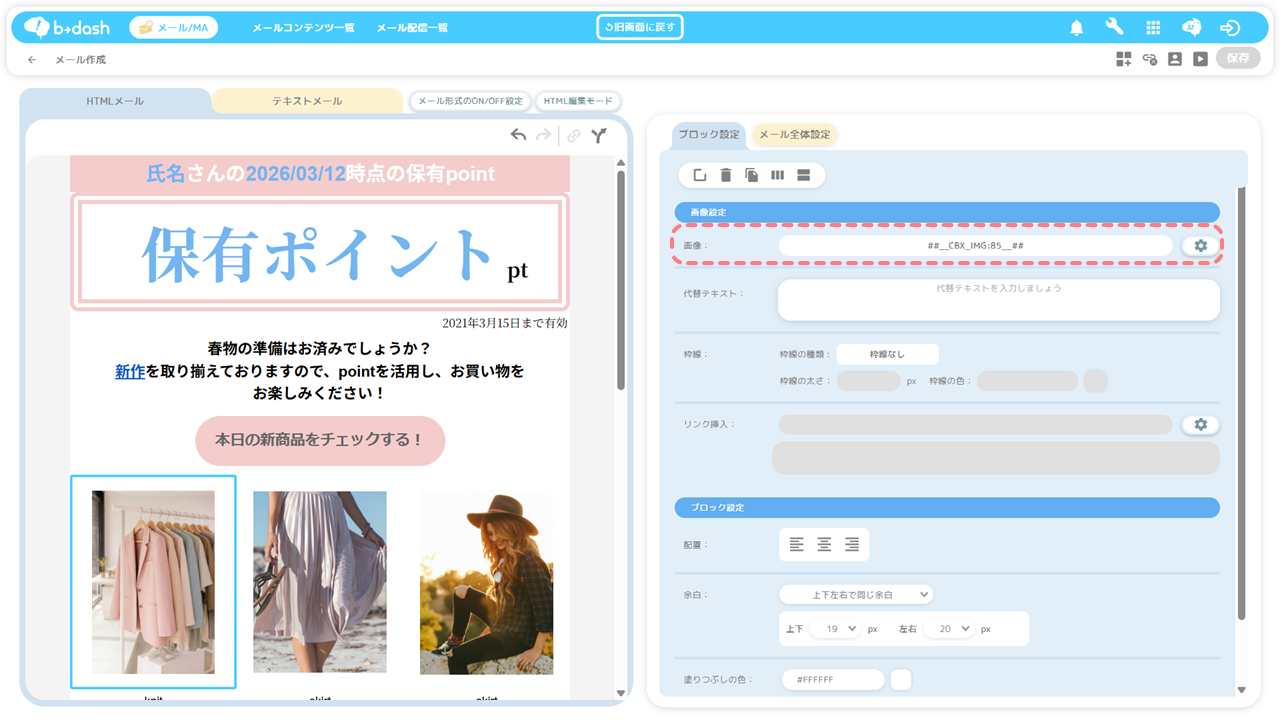The height and width of the screenshot is (720, 1280).
Task: Select left alignment for 配置
Action: pyautogui.click(x=797, y=545)
